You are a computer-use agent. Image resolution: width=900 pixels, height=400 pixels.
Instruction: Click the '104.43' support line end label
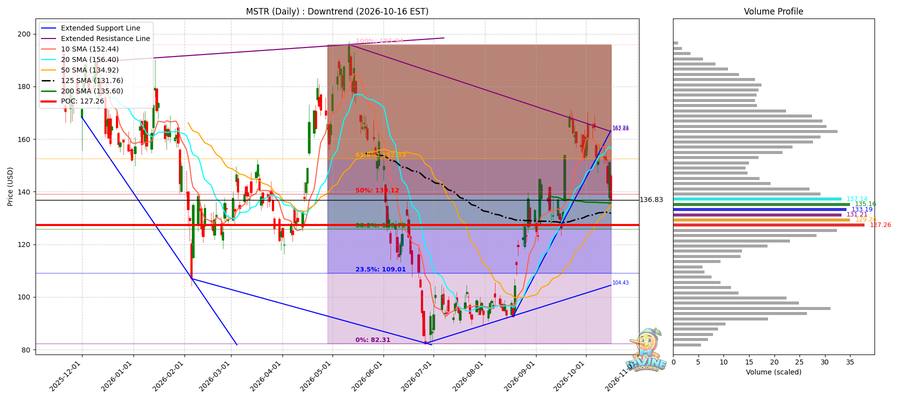pos(621,282)
